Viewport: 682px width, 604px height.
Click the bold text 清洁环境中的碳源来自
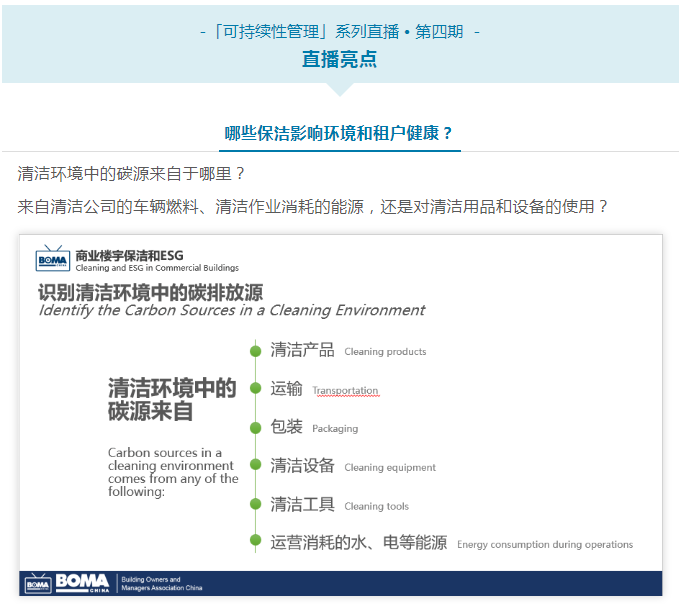pos(172,400)
